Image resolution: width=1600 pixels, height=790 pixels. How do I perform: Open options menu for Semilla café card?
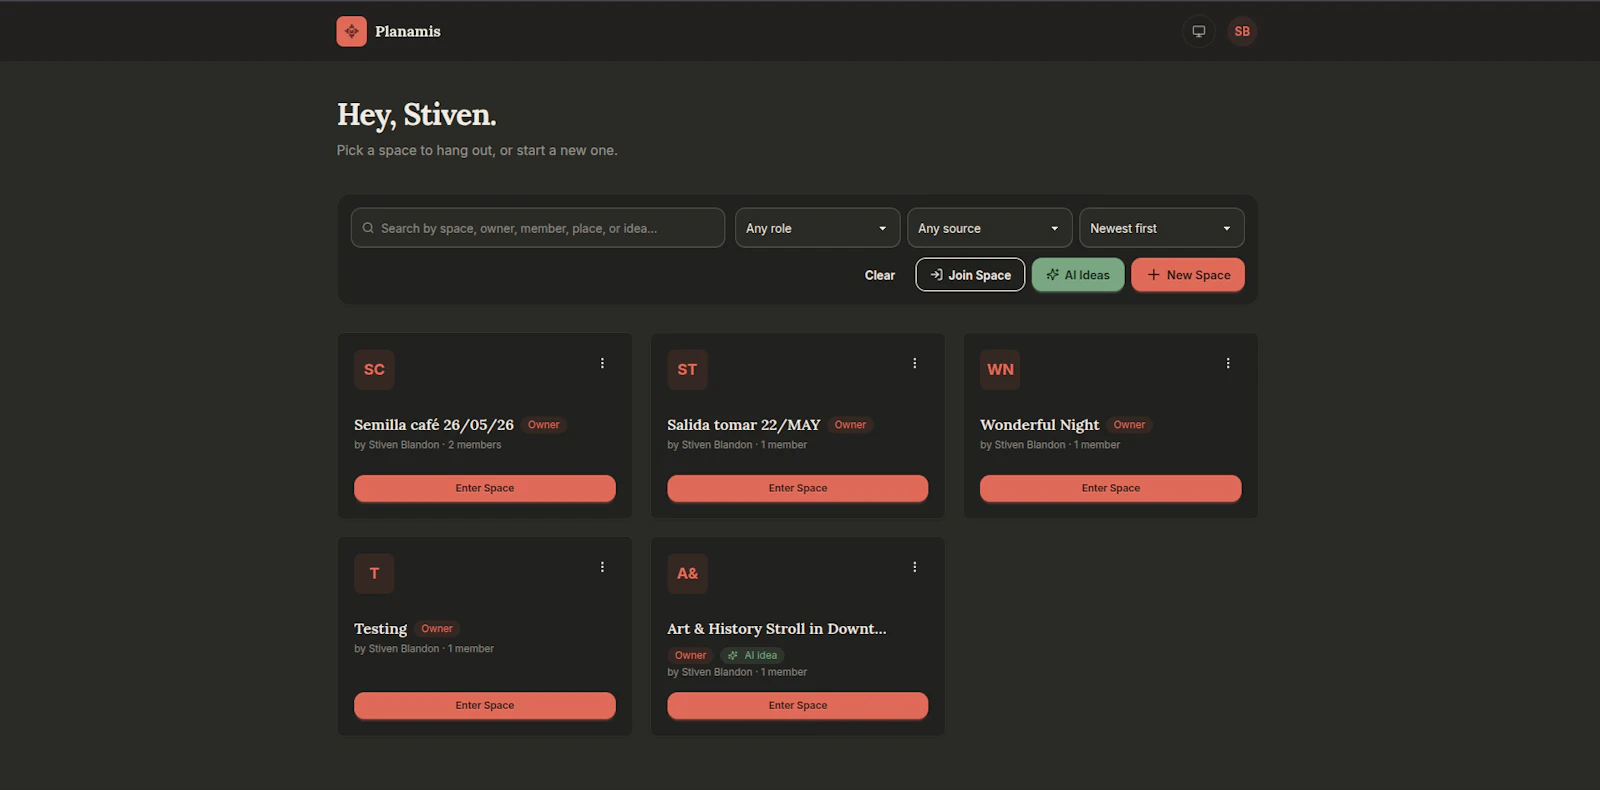[x=602, y=363]
